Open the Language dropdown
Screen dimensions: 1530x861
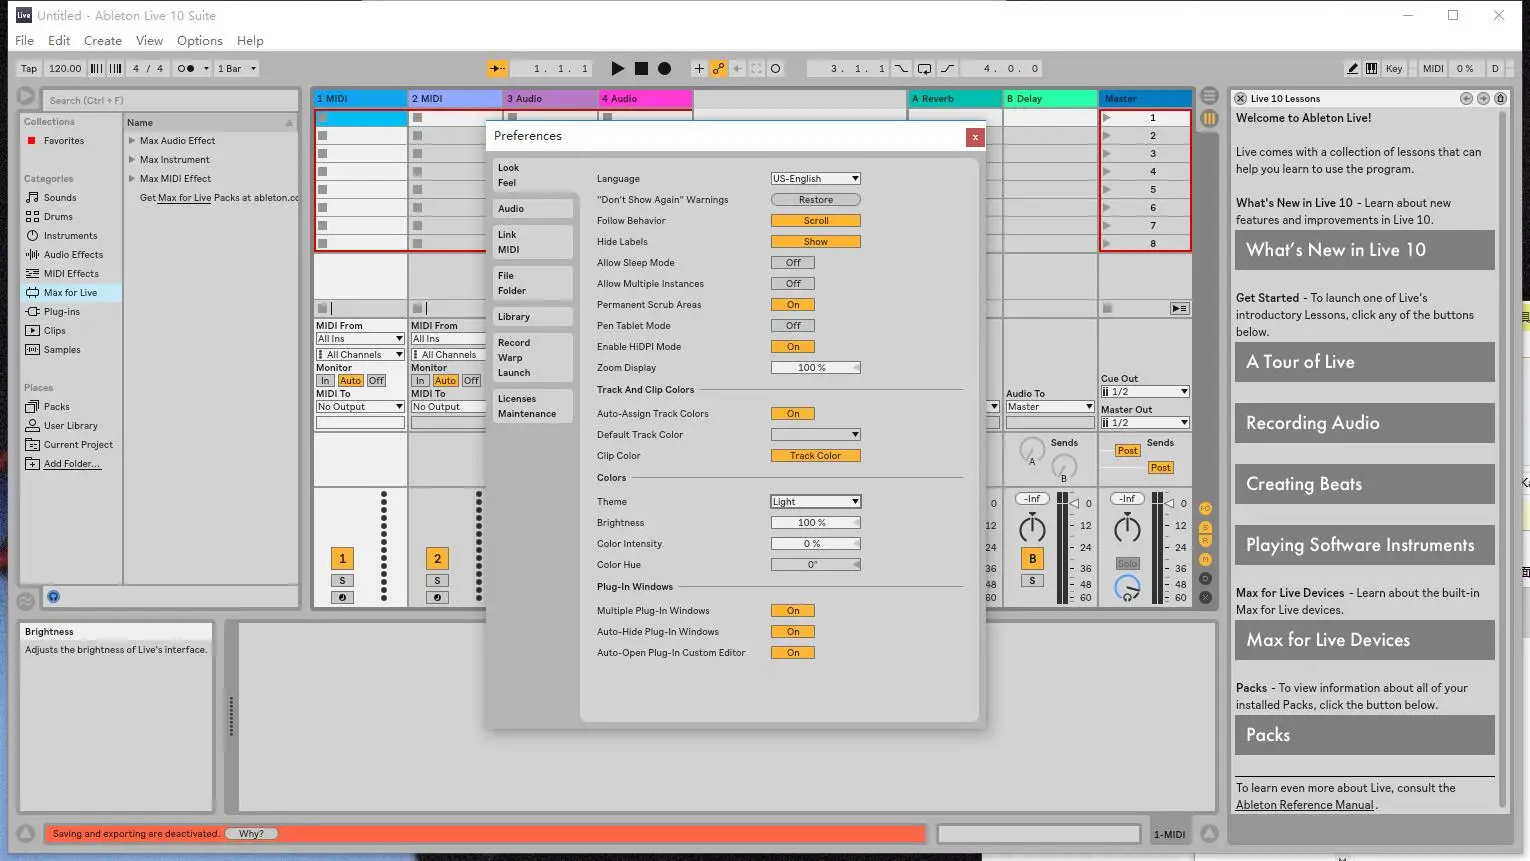(x=816, y=178)
